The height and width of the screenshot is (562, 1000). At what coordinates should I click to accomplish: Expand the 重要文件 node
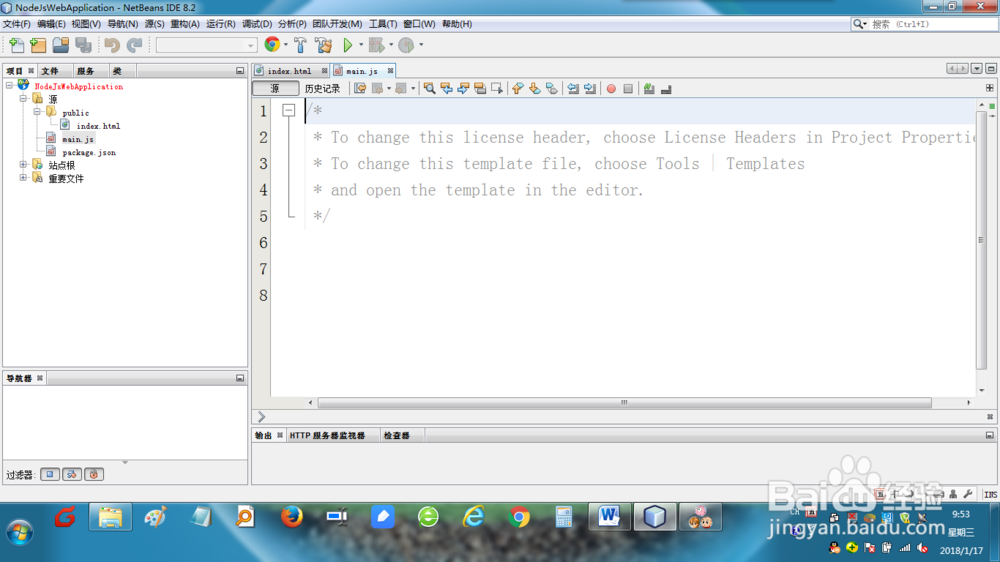(x=24, y=178)
